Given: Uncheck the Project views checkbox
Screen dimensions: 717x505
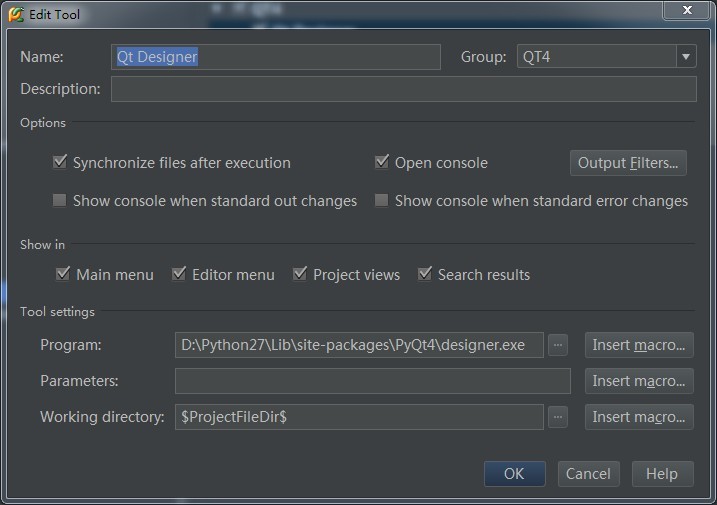Looking at the screenshot, I should point(300,274).
